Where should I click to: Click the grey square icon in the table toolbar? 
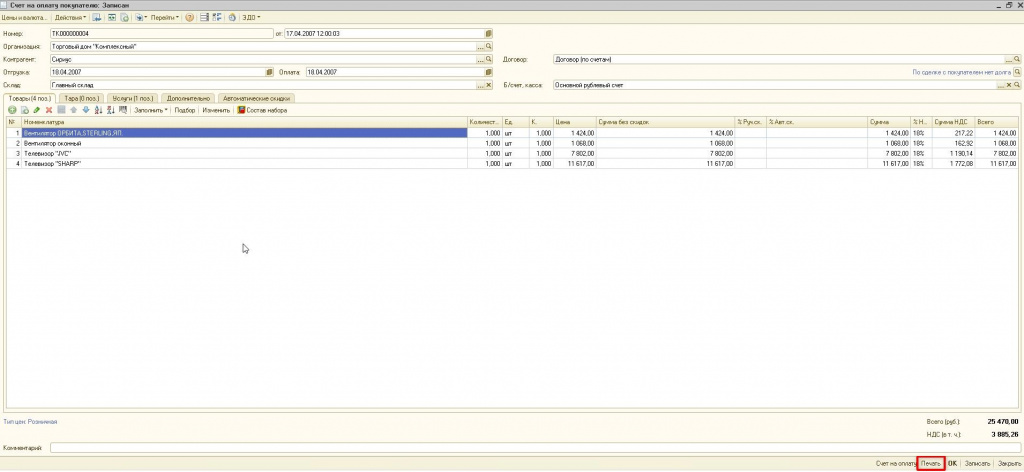coord(61,110)
